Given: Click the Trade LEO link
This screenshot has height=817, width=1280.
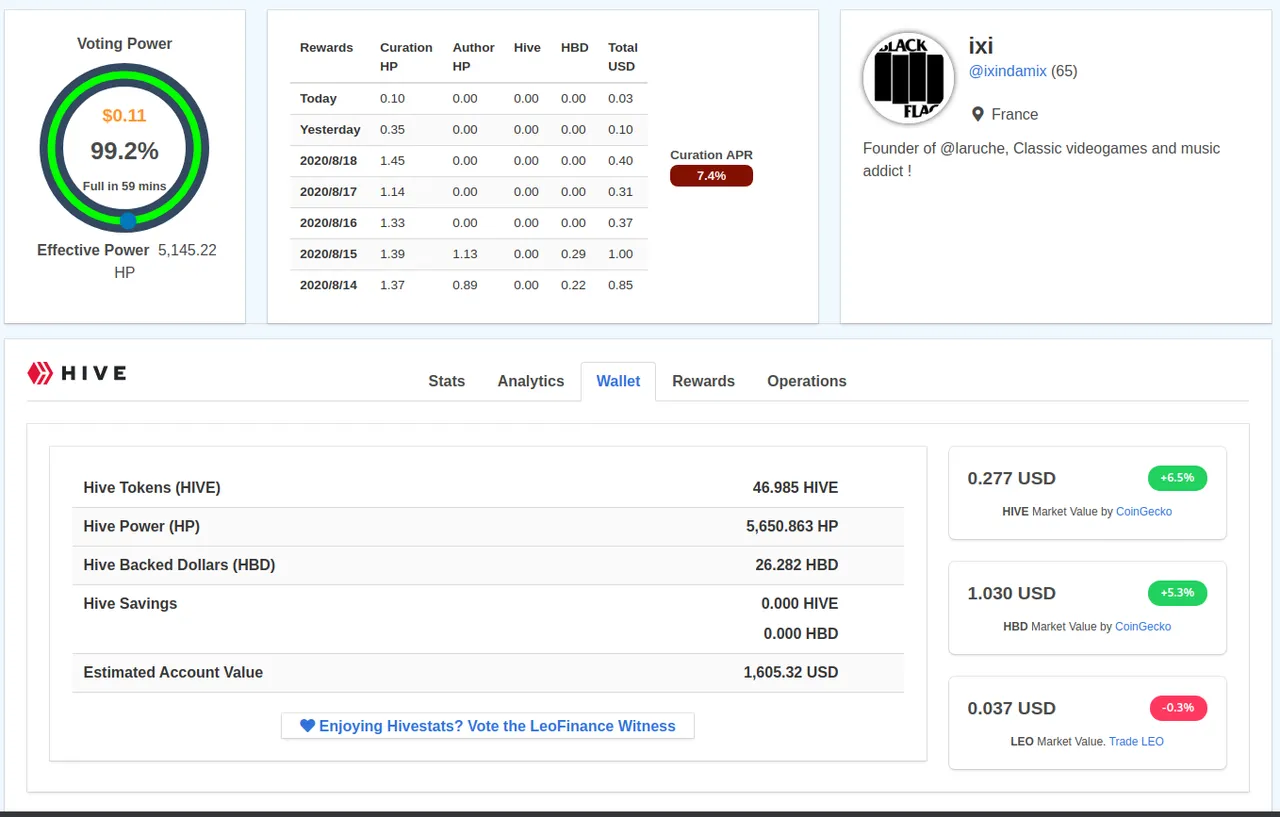Looking at the screenshot, I should coord(1136,741).
